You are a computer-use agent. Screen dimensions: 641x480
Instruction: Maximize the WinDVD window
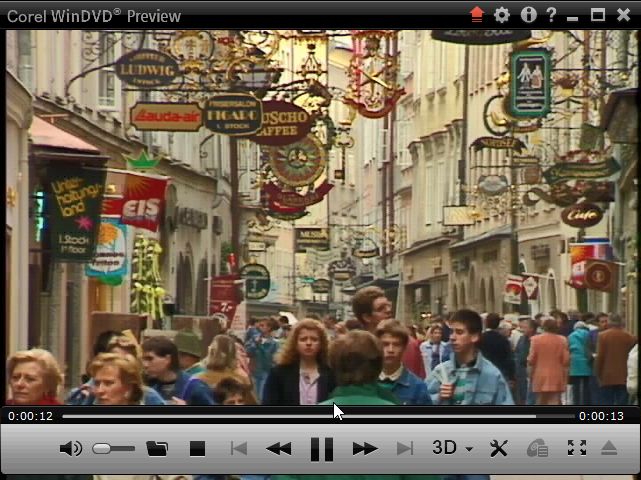[598, 15]
